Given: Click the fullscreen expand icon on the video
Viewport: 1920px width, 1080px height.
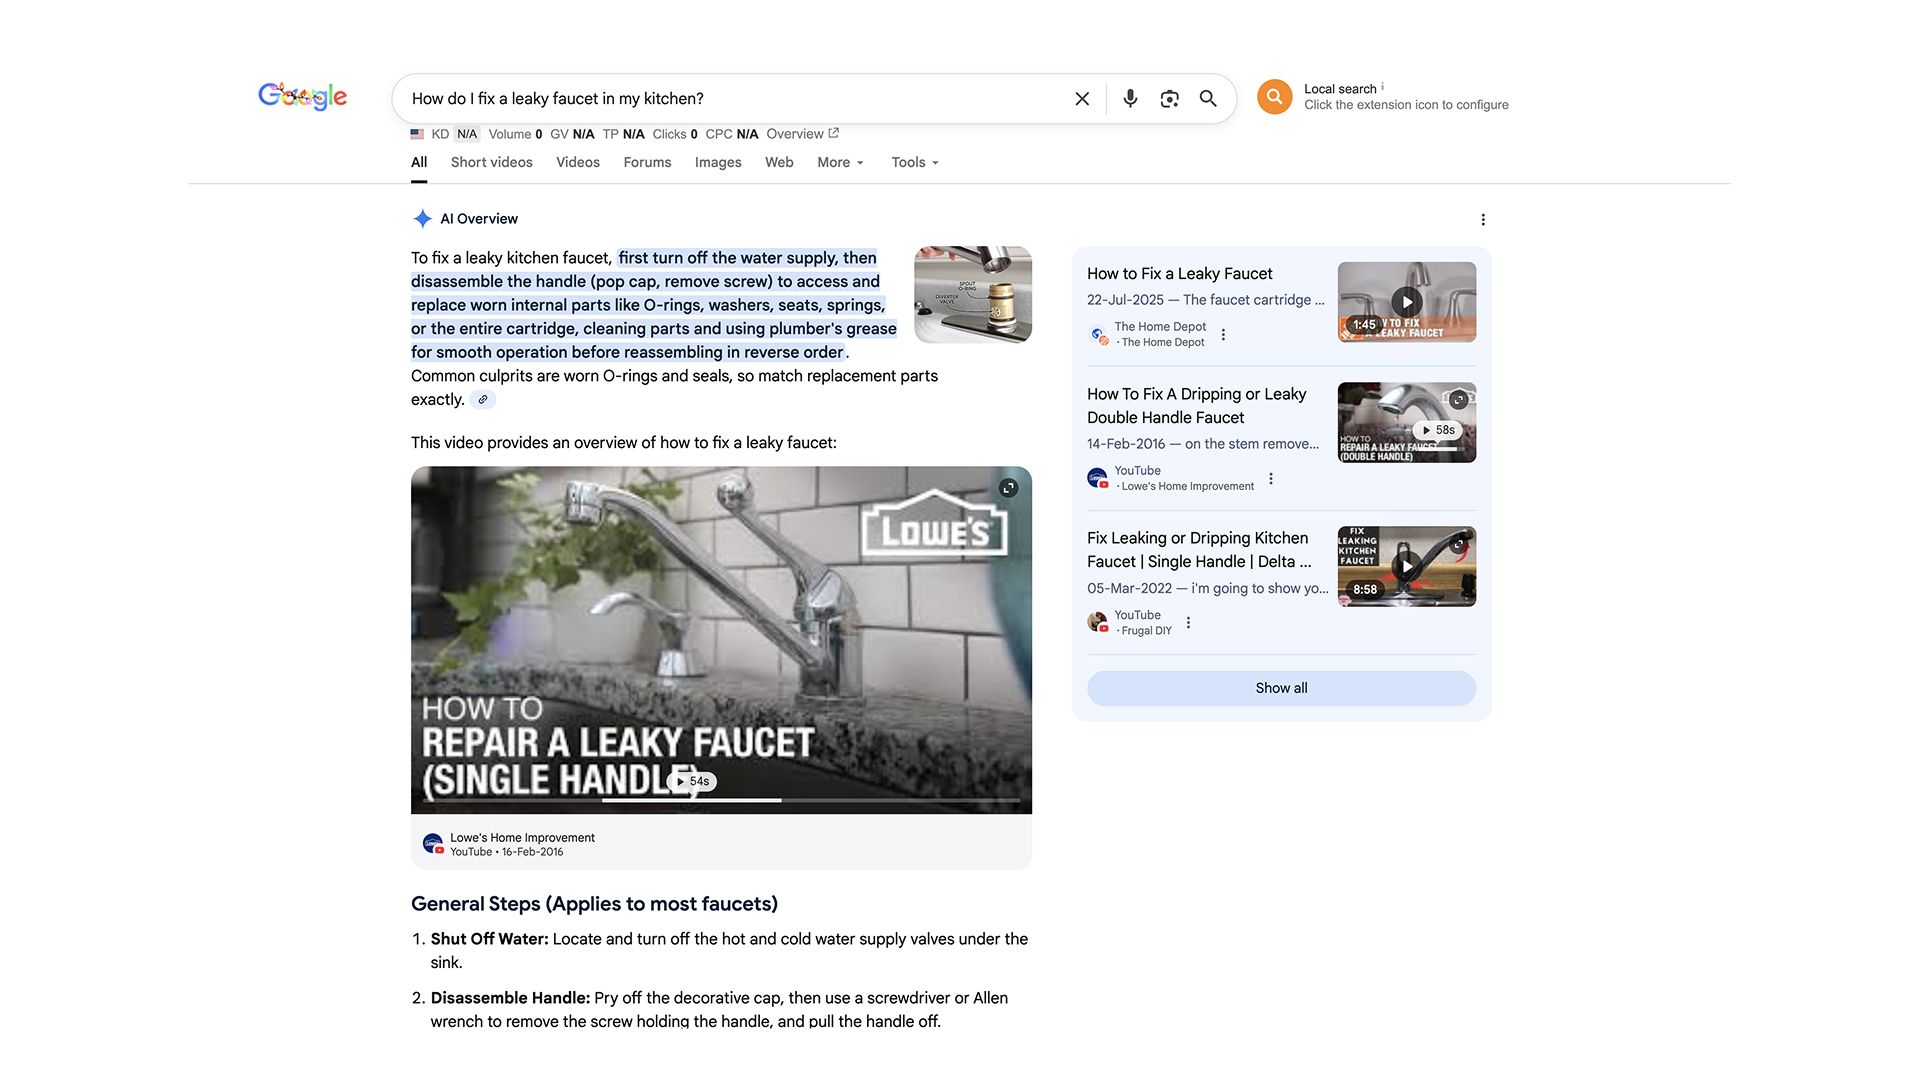Looking at the screenshot, I should pos(1007,488).
